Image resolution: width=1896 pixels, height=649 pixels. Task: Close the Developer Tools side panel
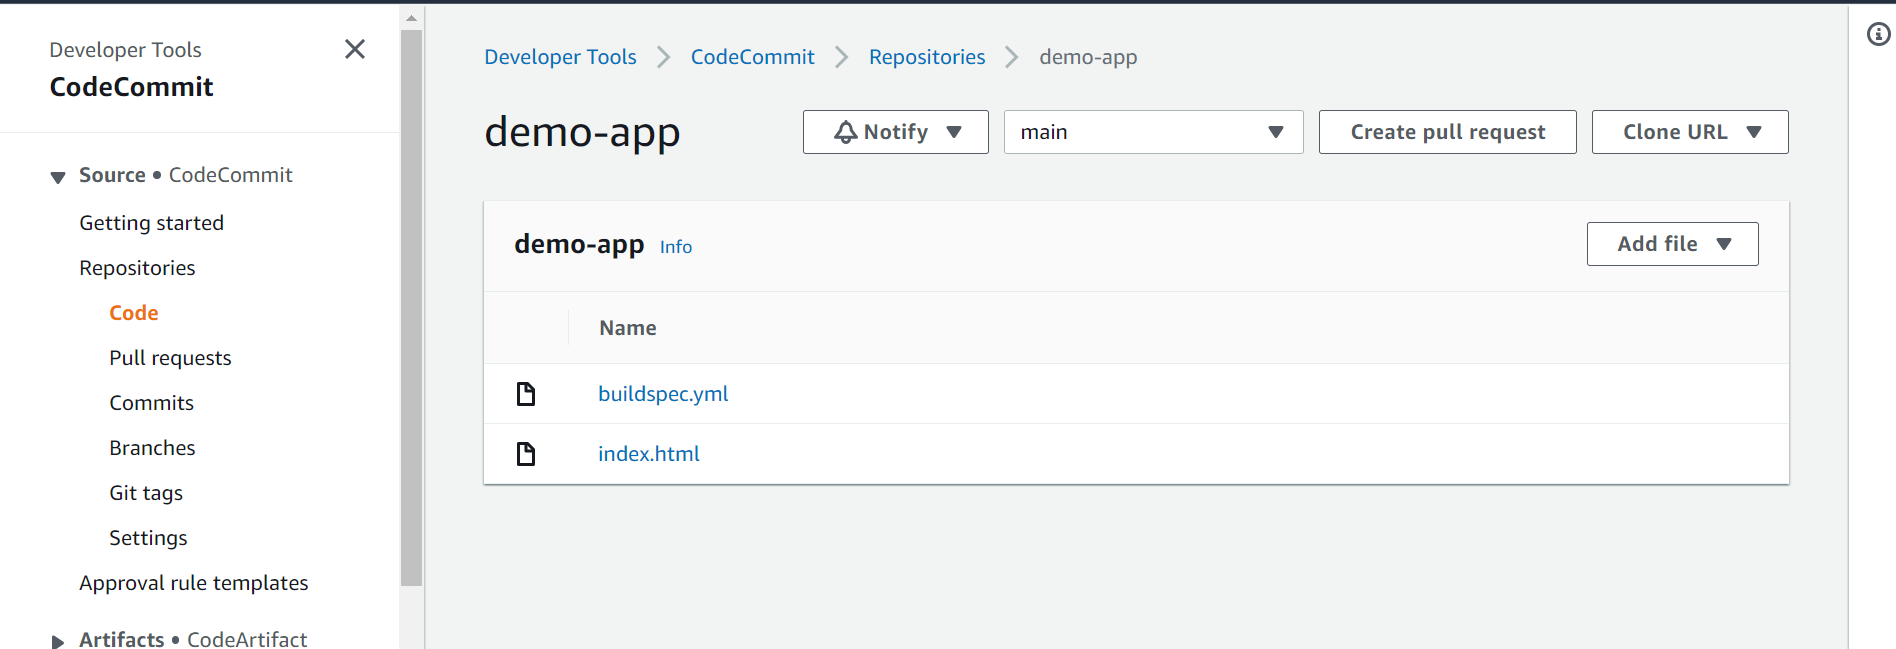tap(355, 49)
